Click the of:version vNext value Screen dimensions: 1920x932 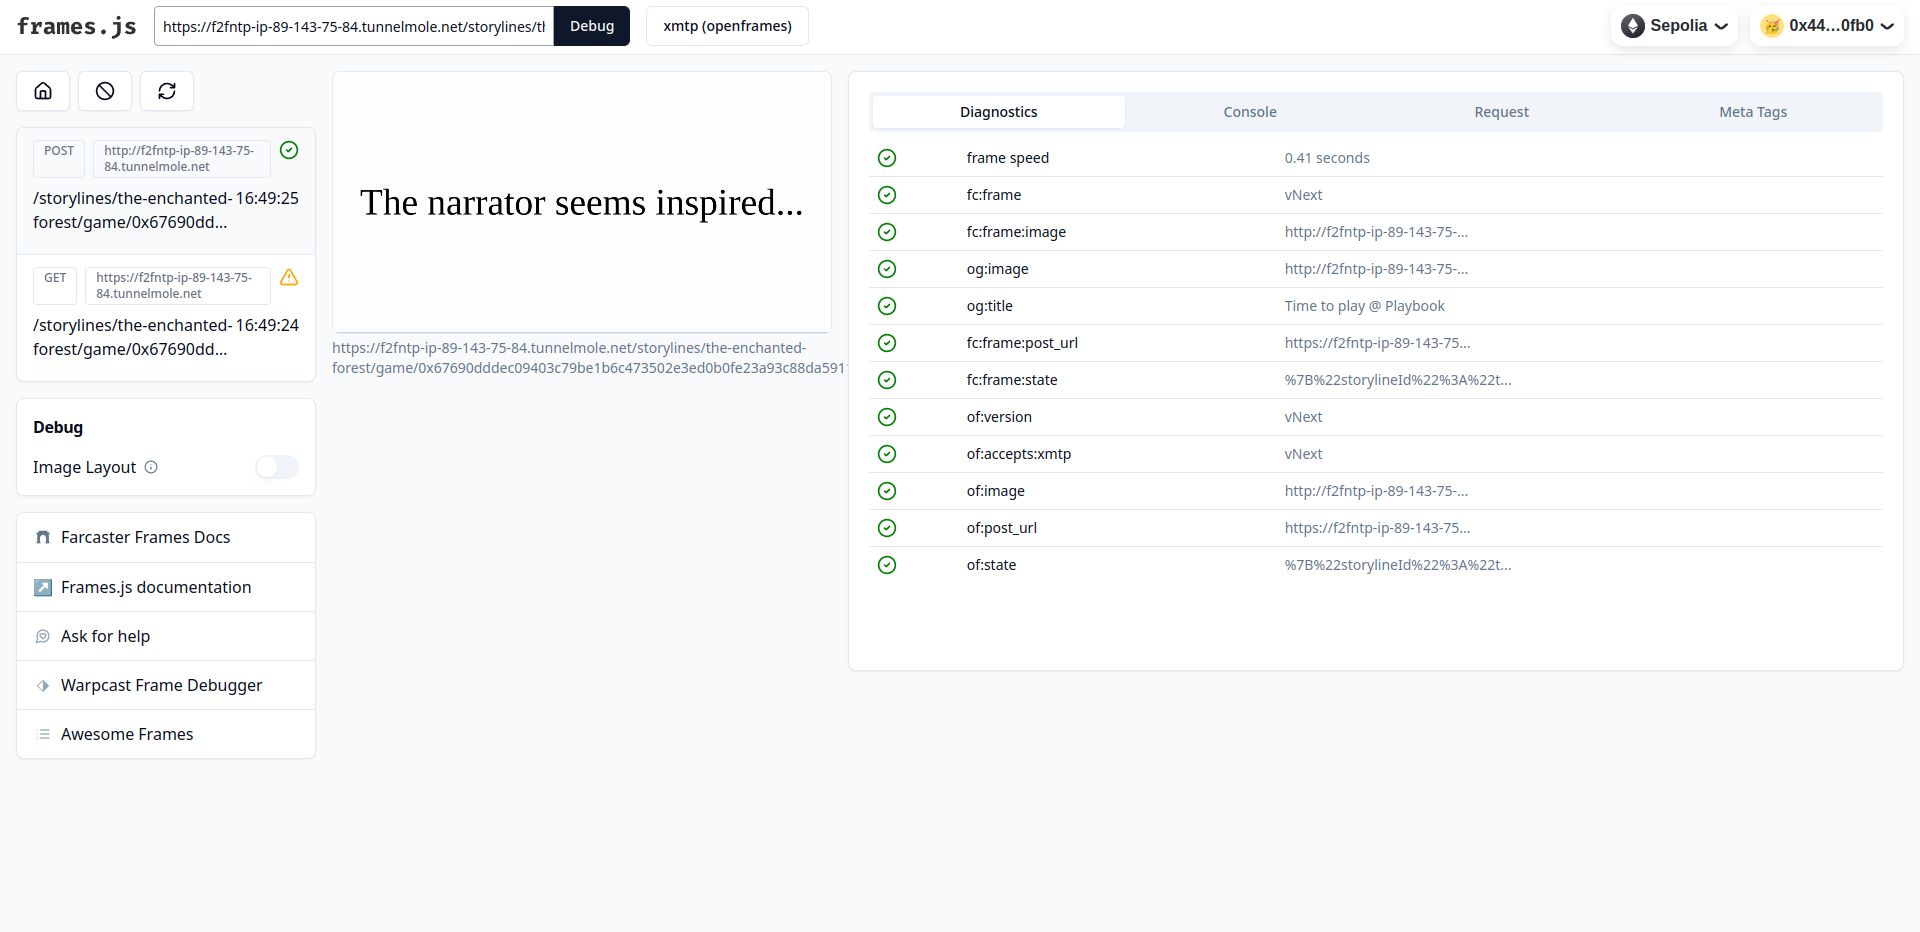1303,417
